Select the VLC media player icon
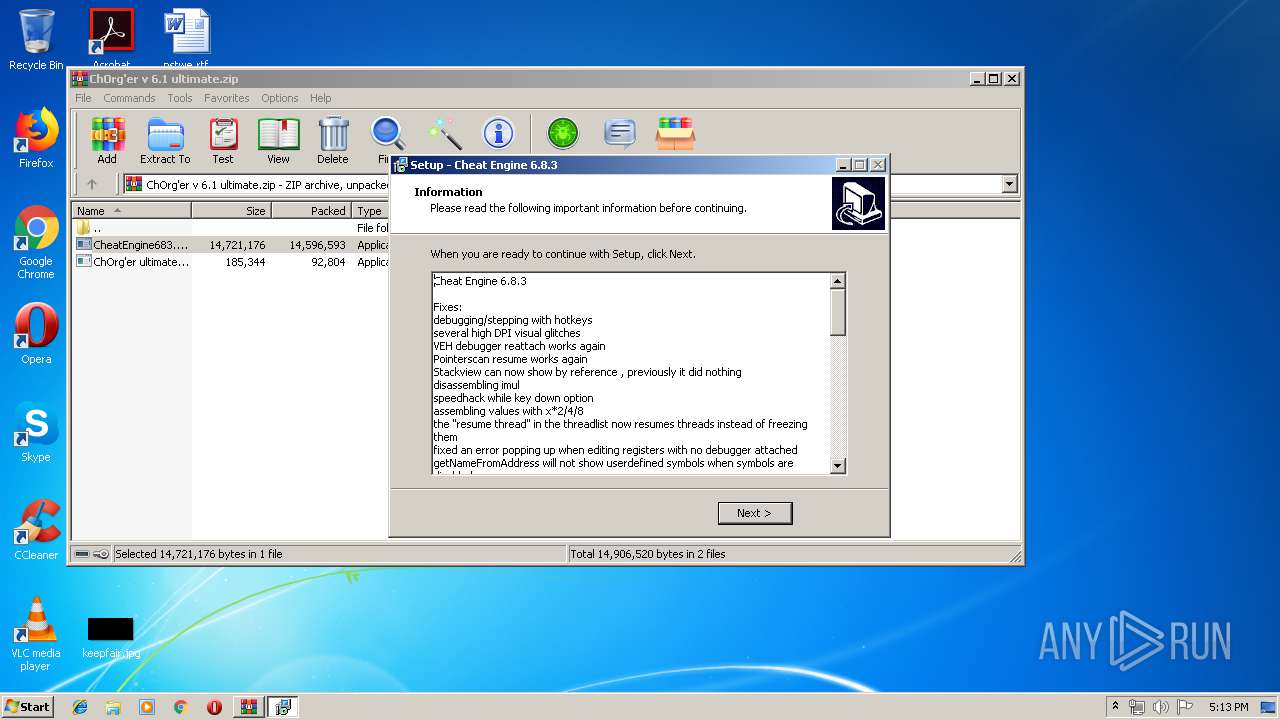Image resolution: width=1280 pixels, height=720 pixels. pos(36,634)
